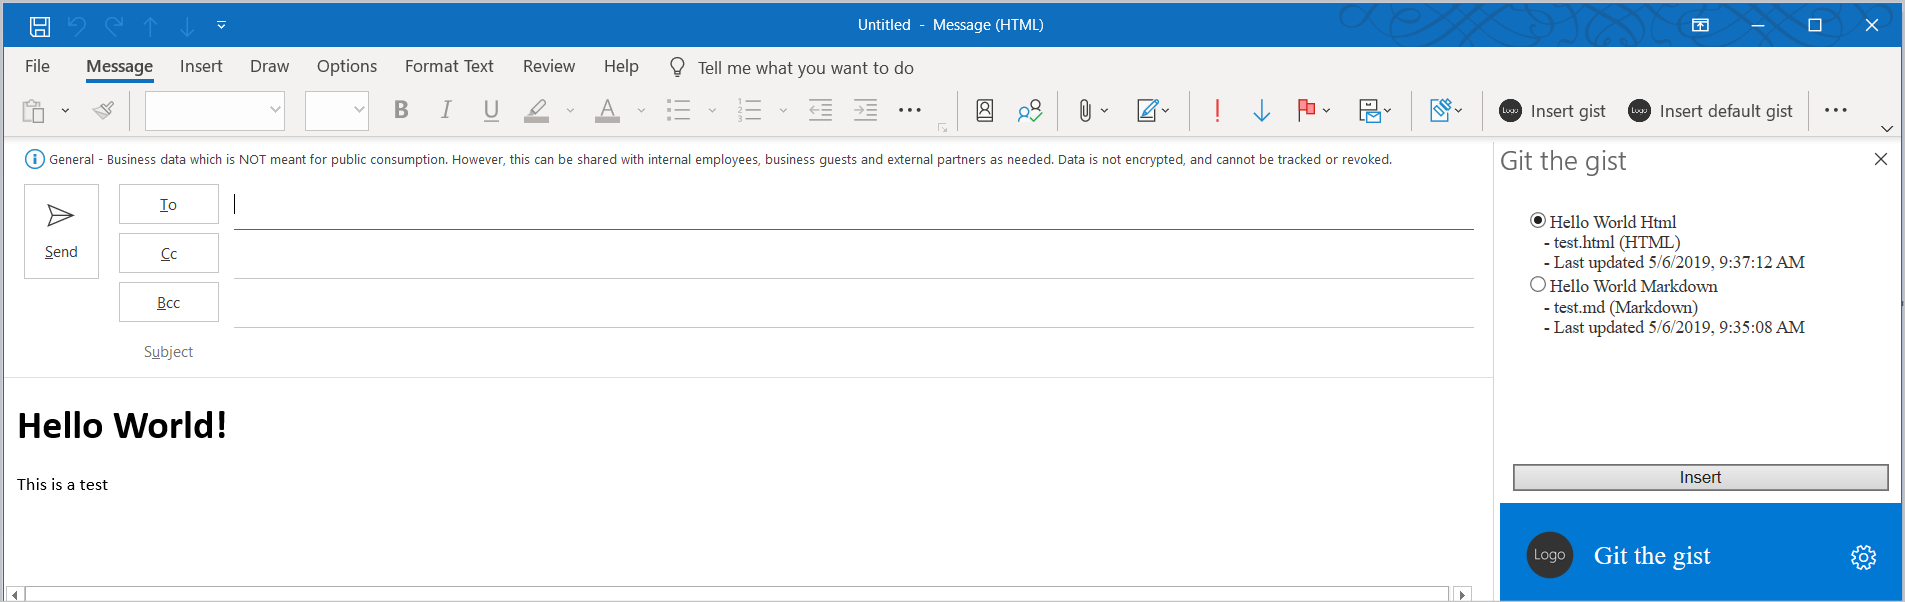Screen dimensions: 1905x602
Task: Open the File menu
Action: point(37,66)
